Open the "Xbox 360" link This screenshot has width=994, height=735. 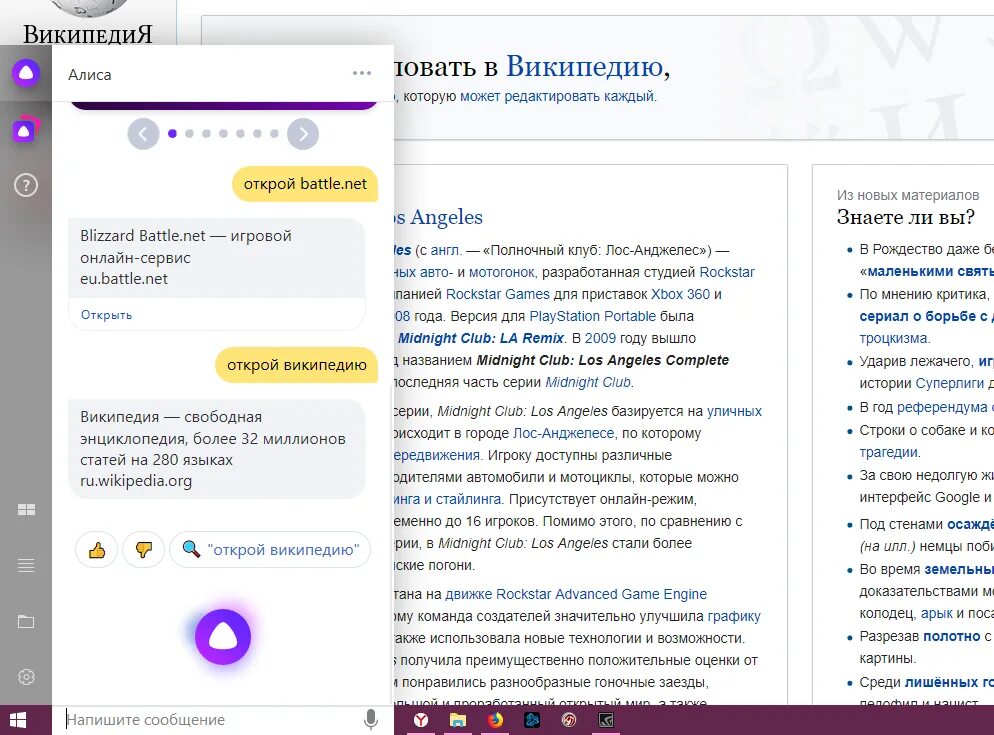(x=680, y=294)
